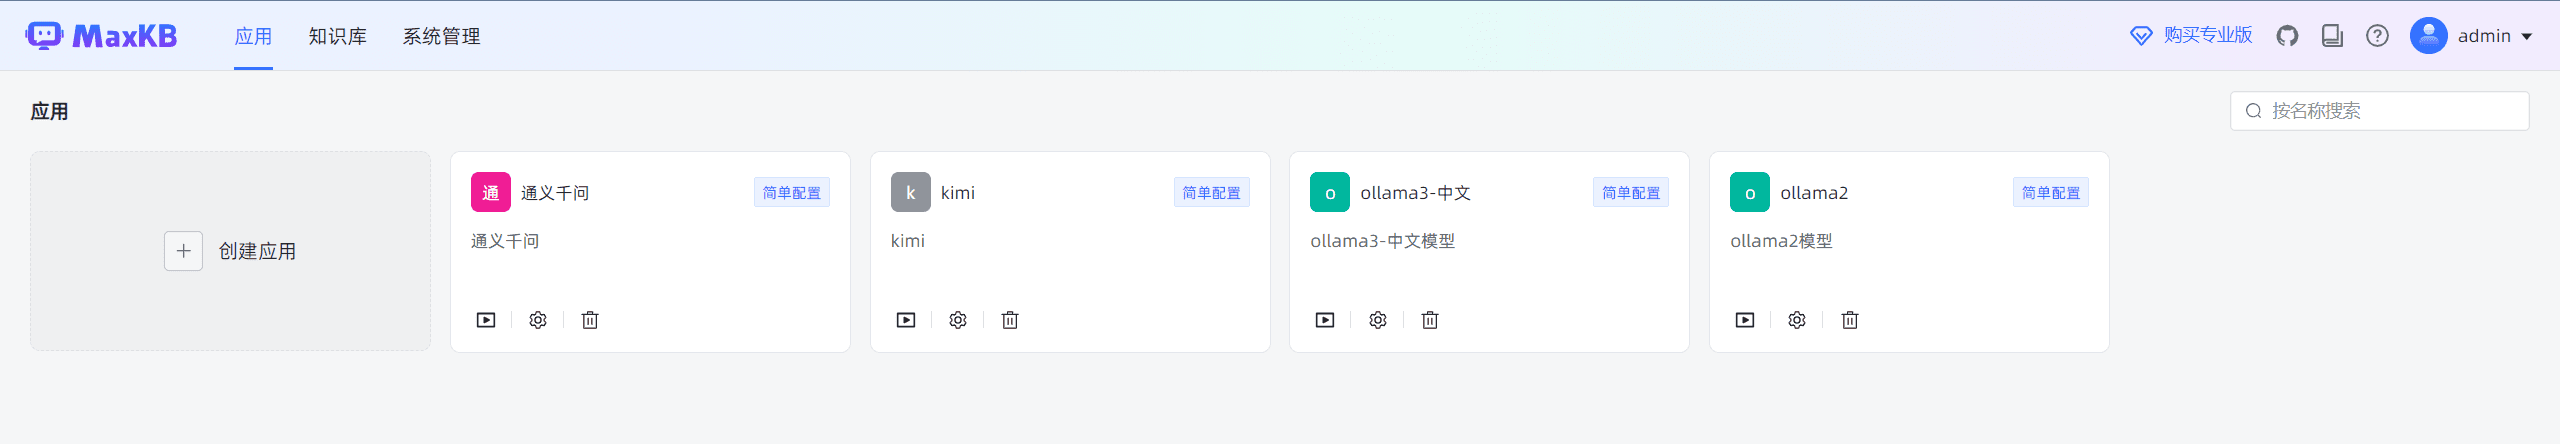Click the help question mark icon
Screen dimensions: 2560x444
[2377, 36]
